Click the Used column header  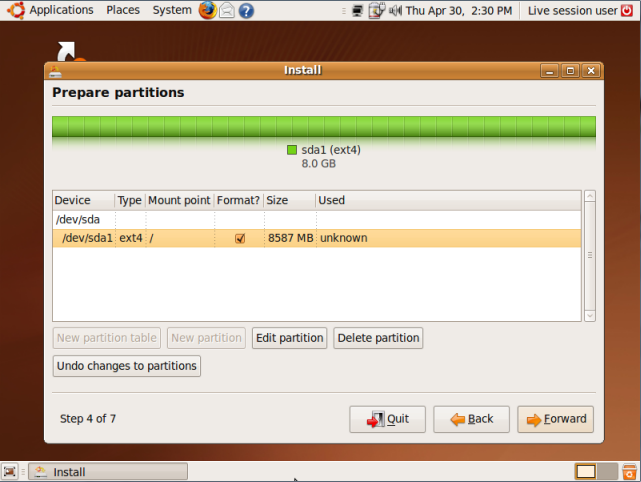(x=448, y=200)
